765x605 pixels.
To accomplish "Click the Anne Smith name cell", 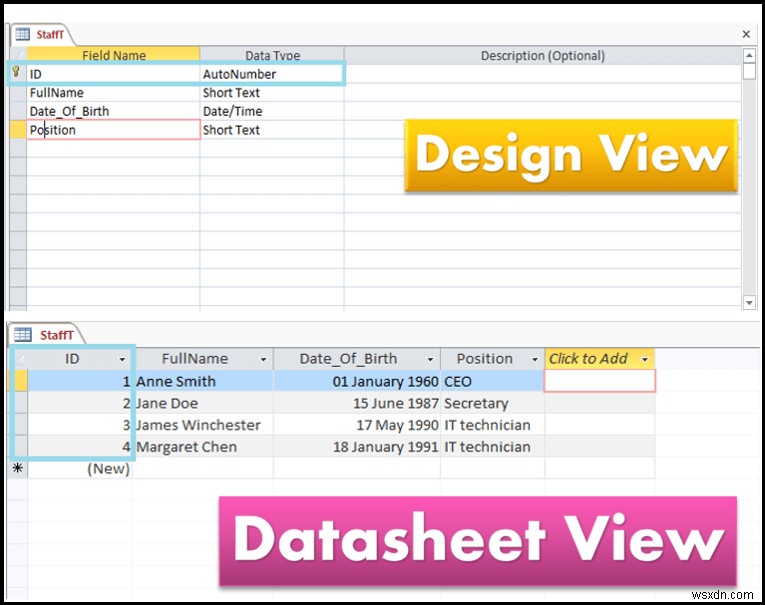I will coord(203,381).
